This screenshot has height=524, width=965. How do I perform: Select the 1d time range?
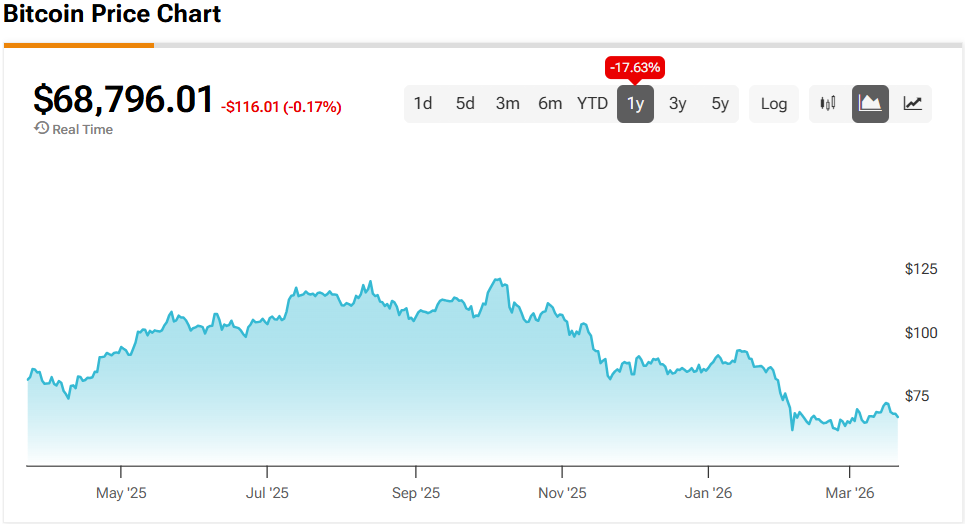click(x=423, y=104)
